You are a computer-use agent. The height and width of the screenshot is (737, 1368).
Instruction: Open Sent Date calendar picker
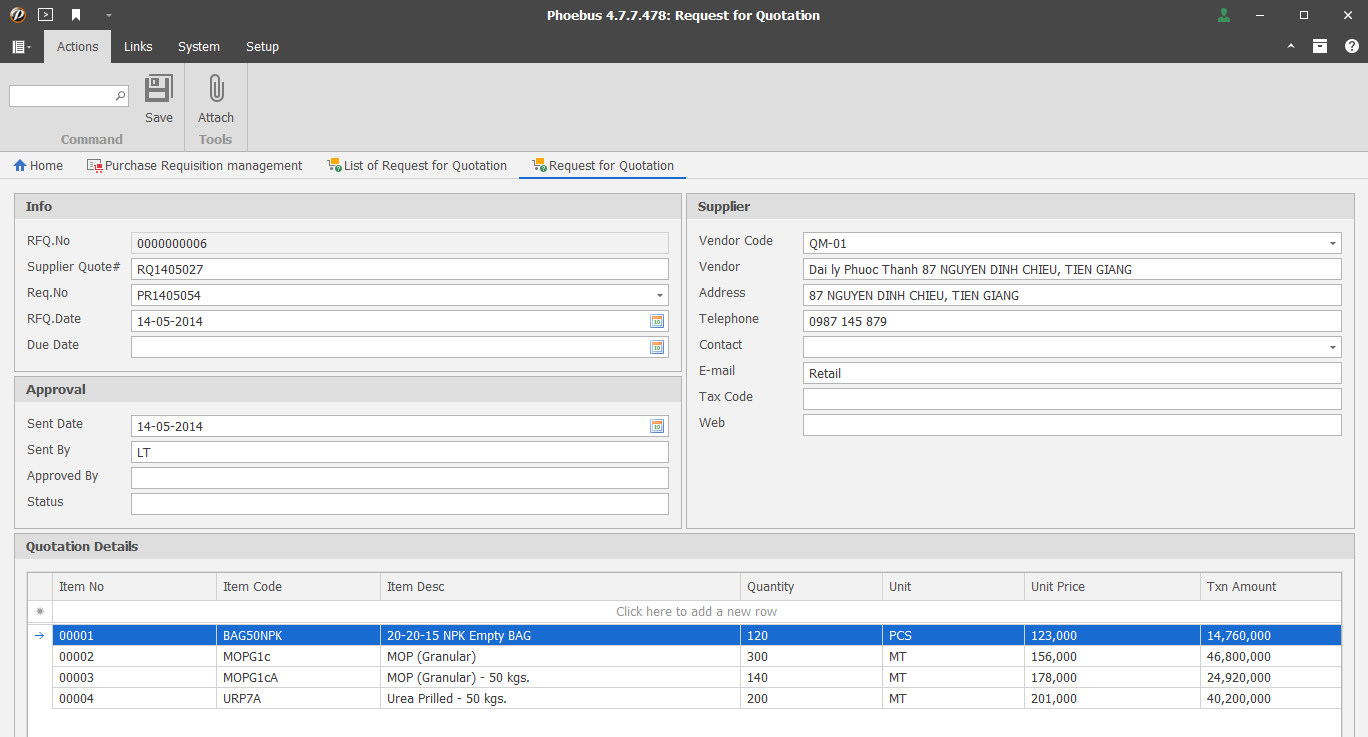tap(657, 426)
